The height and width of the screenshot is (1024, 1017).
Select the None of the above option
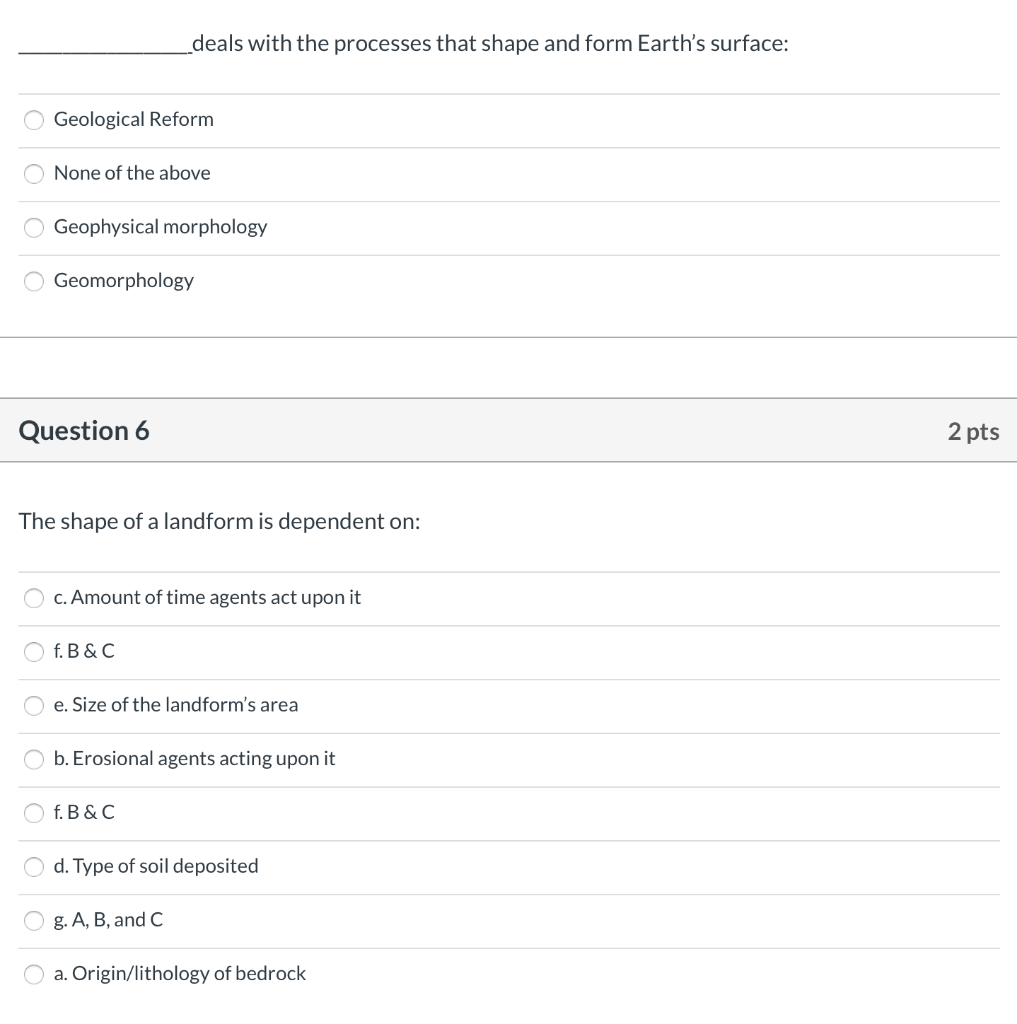[x=132, y=173]
